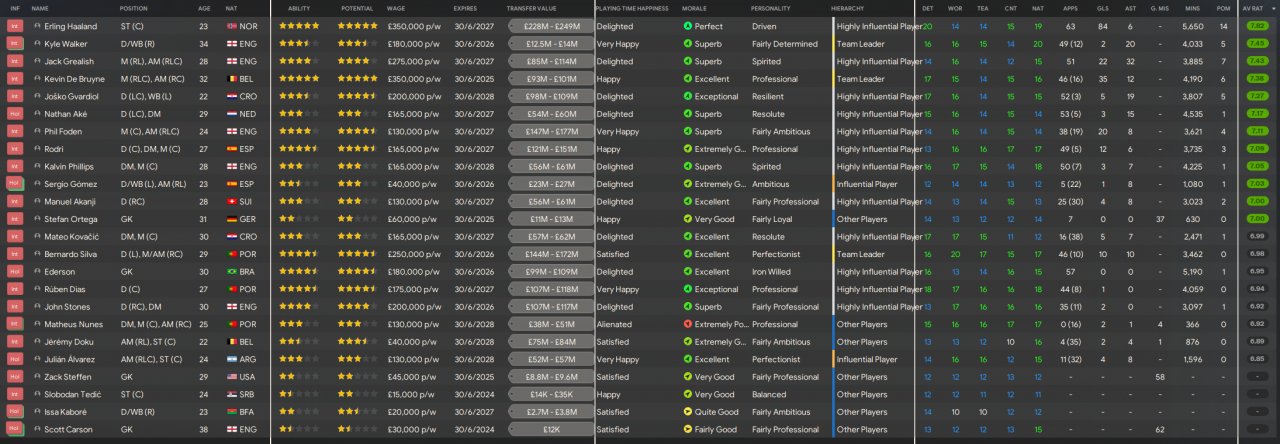Sort table by TRANSFER VALUE header
This screenshot has height=444, width=1280.
531,8
